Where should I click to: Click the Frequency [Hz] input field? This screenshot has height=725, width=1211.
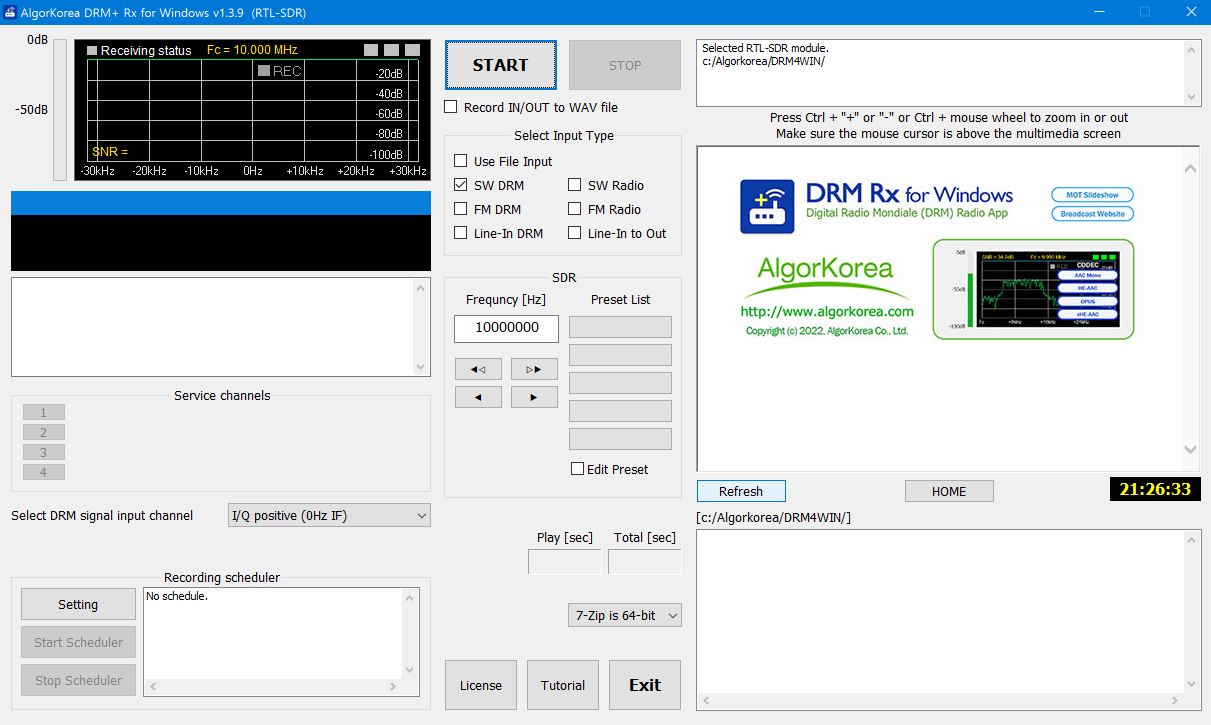(x=506, y=328)
